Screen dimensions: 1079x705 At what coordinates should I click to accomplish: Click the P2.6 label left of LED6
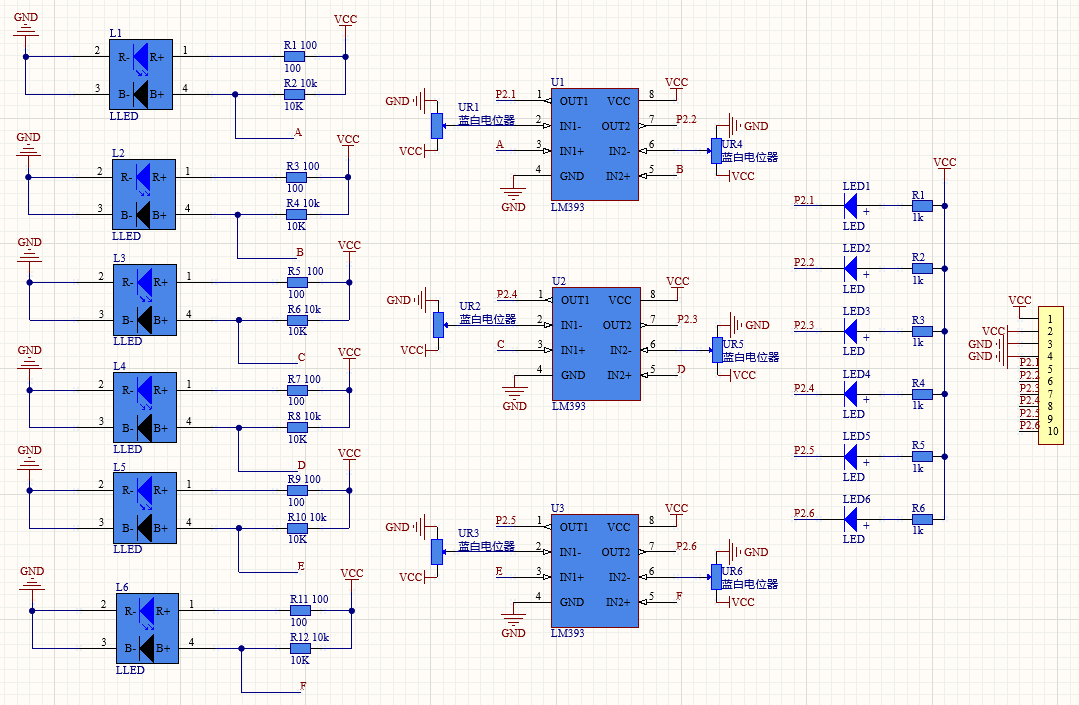pyautogui.click(x=804, y=513)
